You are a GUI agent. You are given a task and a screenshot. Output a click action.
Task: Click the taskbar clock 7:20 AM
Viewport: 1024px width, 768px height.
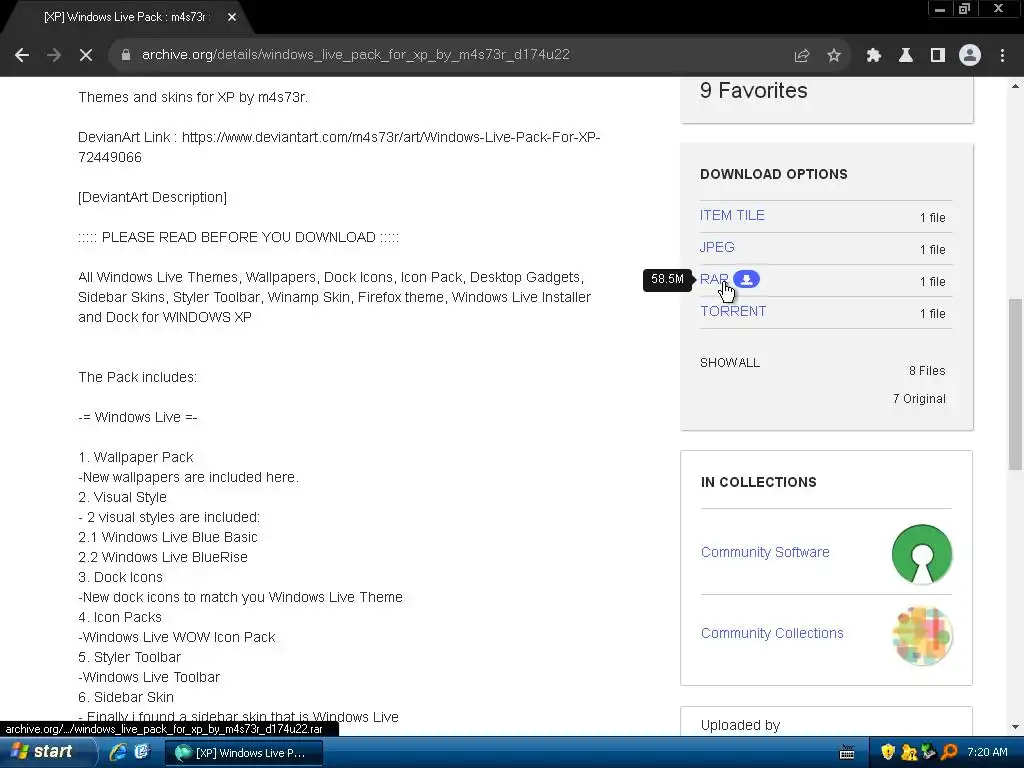987,752
